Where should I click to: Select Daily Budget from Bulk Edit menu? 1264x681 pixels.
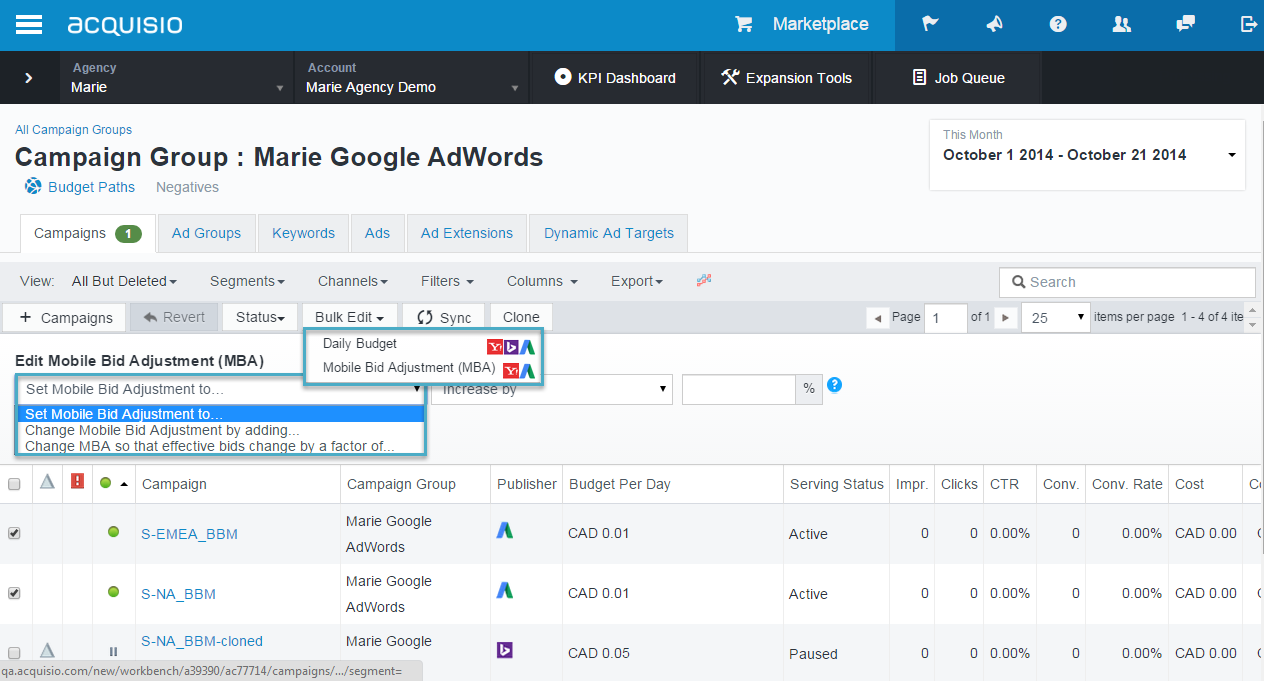tap(359, 344)
